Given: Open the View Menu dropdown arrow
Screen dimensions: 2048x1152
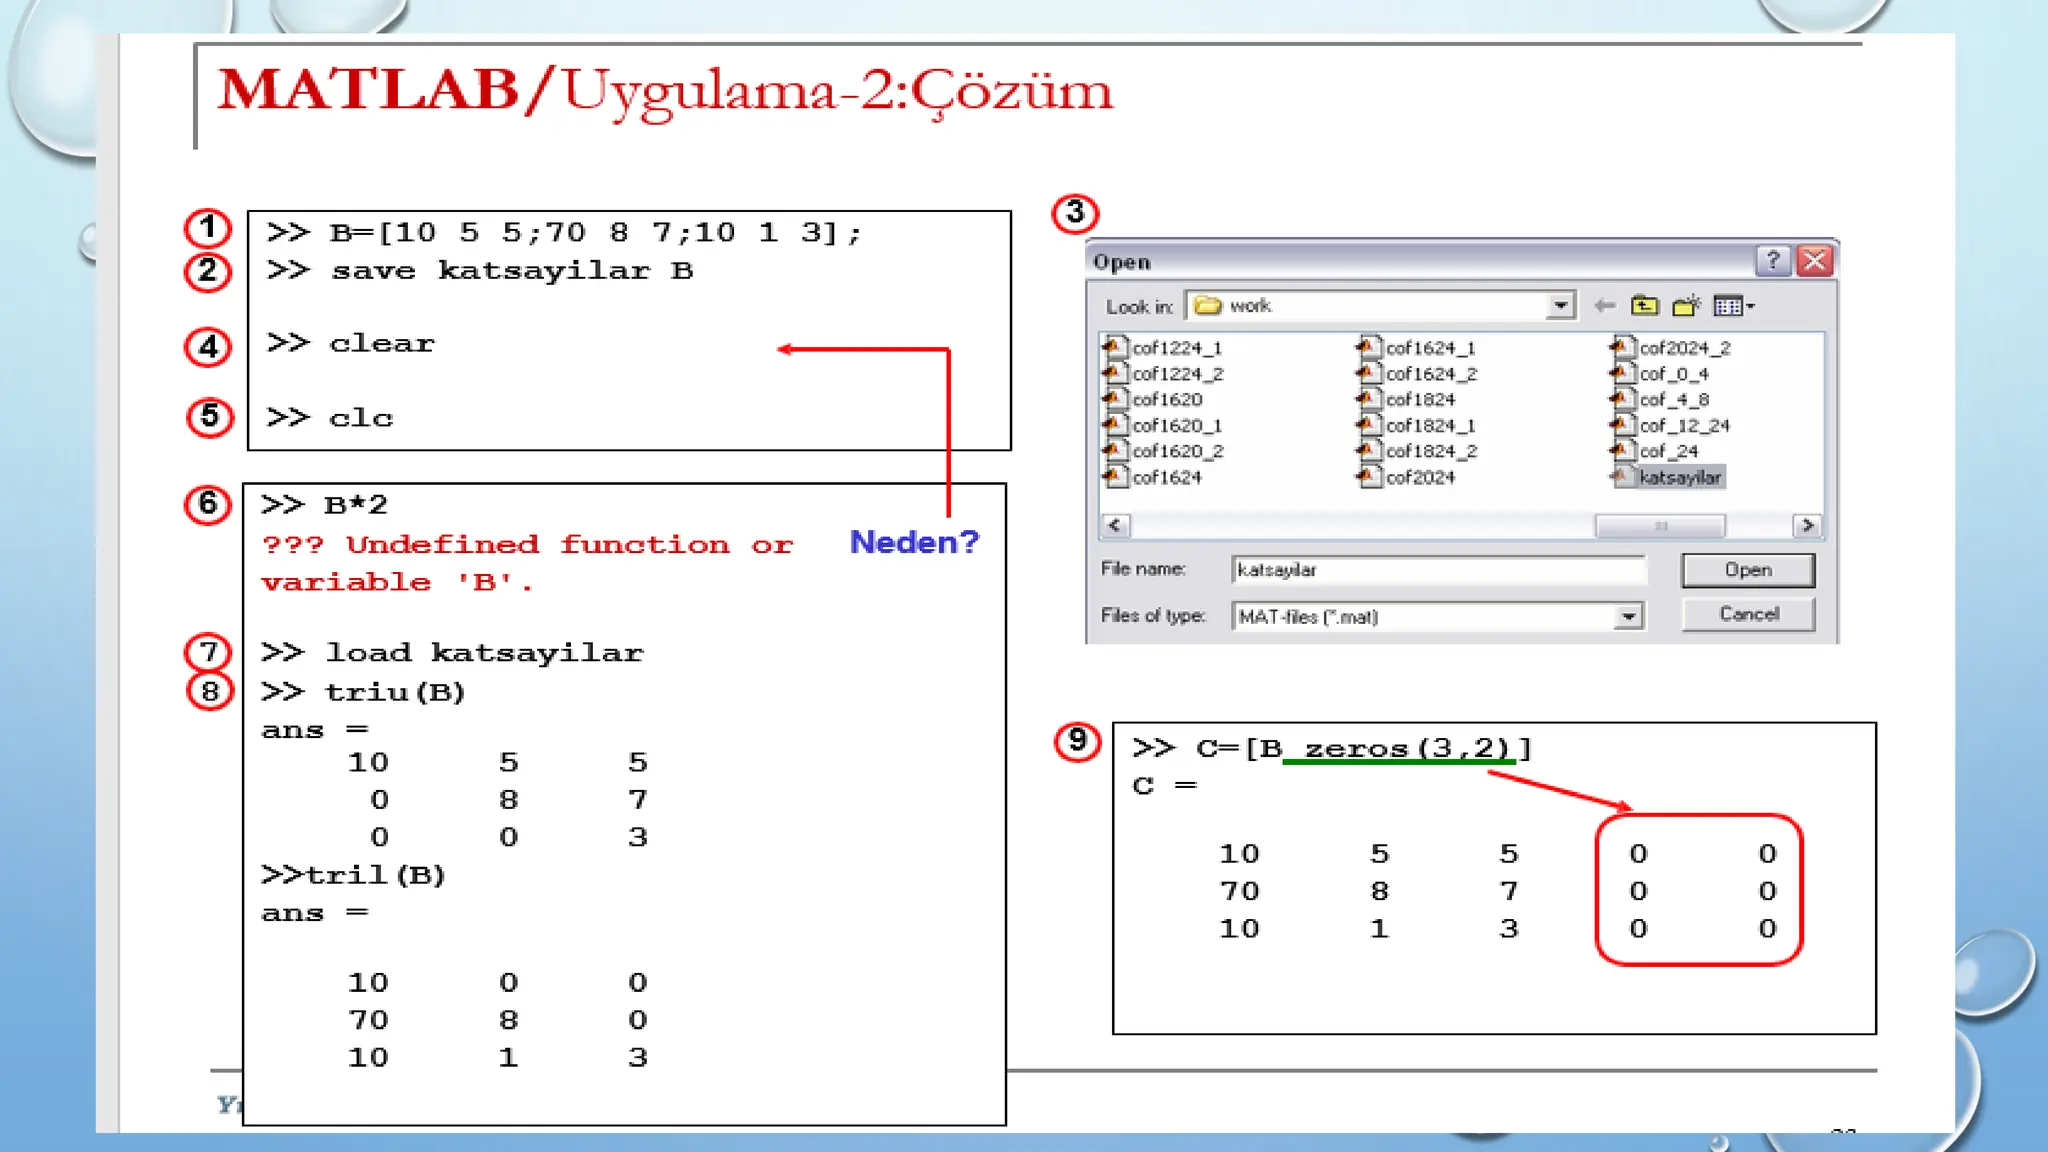Looking at the screenshot, I should coord(1750,306).
